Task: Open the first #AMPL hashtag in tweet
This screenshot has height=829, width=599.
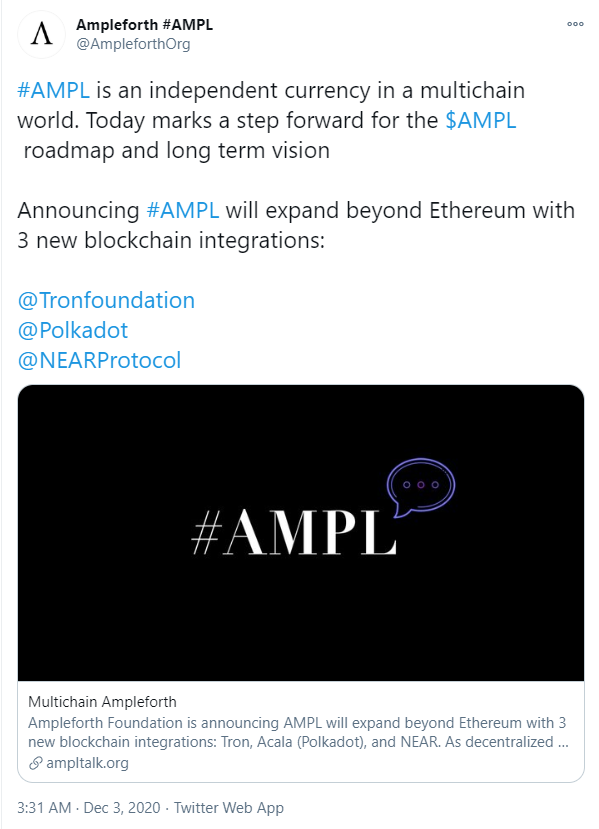Action: pyautogui.click(x=53, y=90)
